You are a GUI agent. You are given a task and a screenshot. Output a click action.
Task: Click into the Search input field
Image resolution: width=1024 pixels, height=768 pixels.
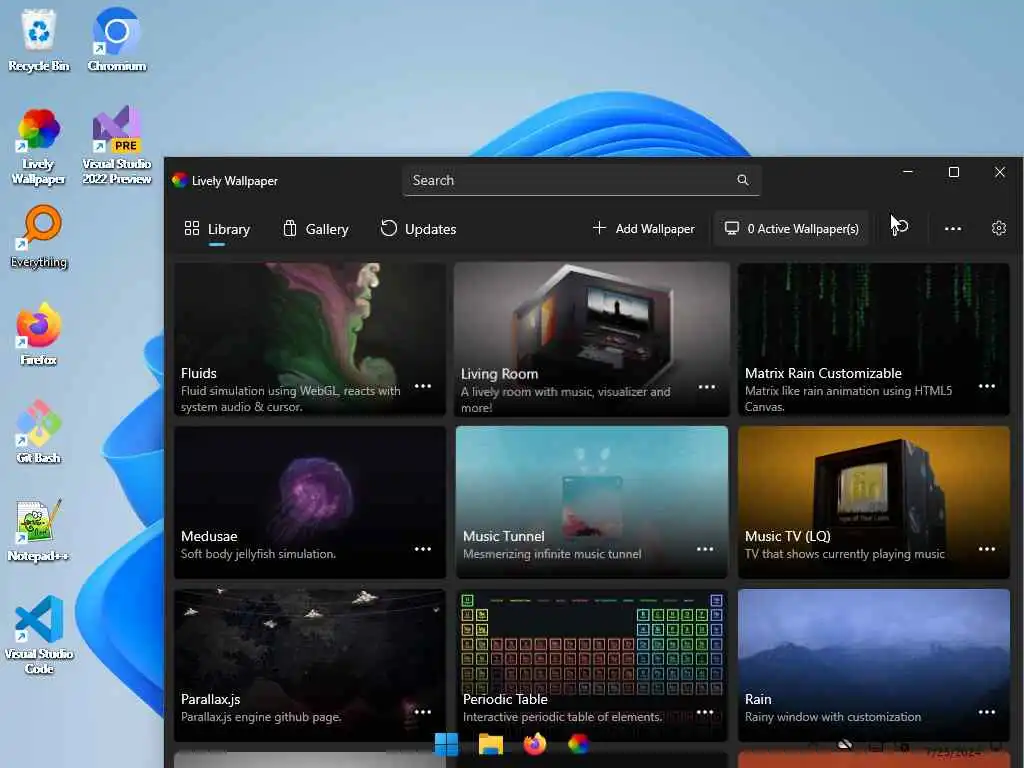[581, 180]
